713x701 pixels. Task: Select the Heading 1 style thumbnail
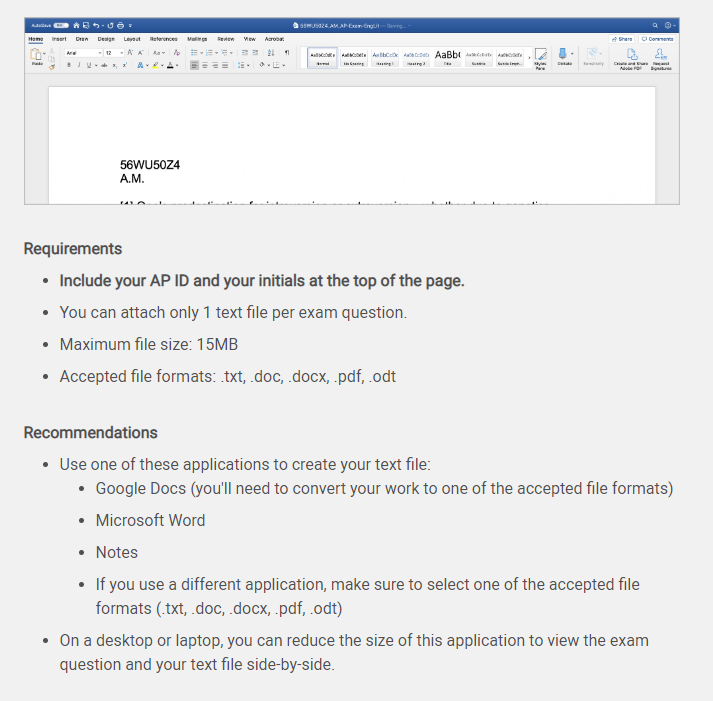tap(385, 58)
